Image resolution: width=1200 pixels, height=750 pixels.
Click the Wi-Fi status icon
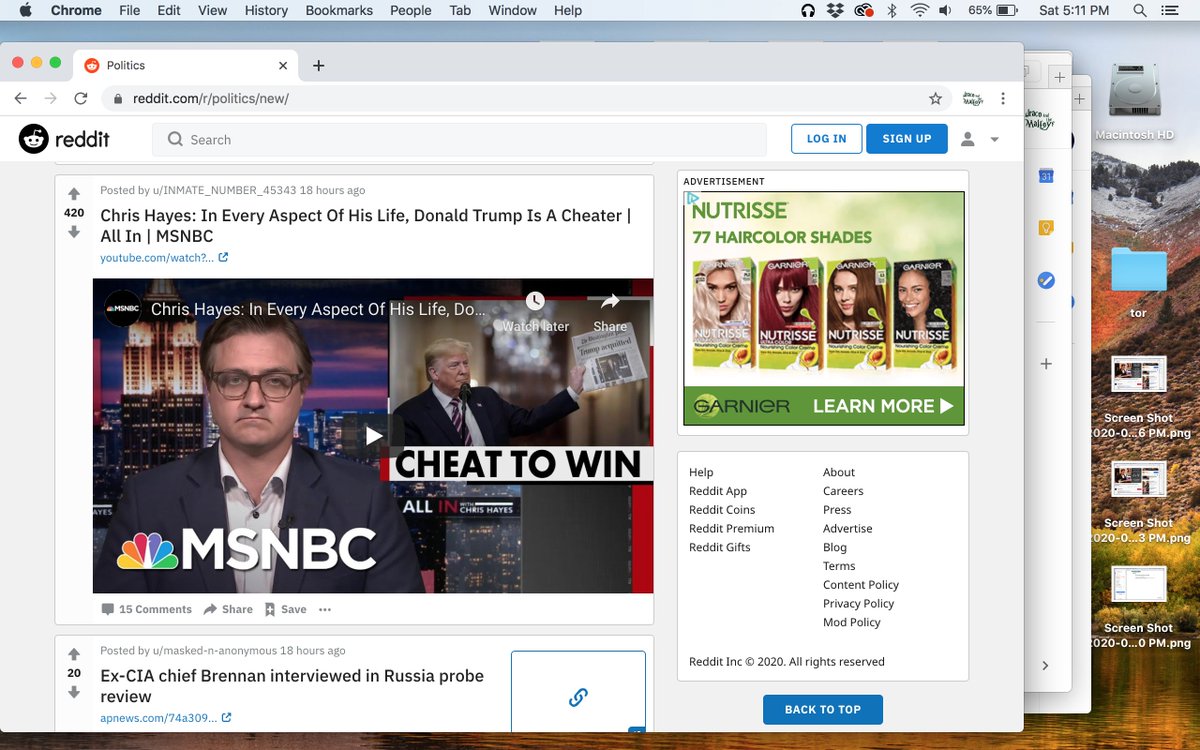pos(919,10)
